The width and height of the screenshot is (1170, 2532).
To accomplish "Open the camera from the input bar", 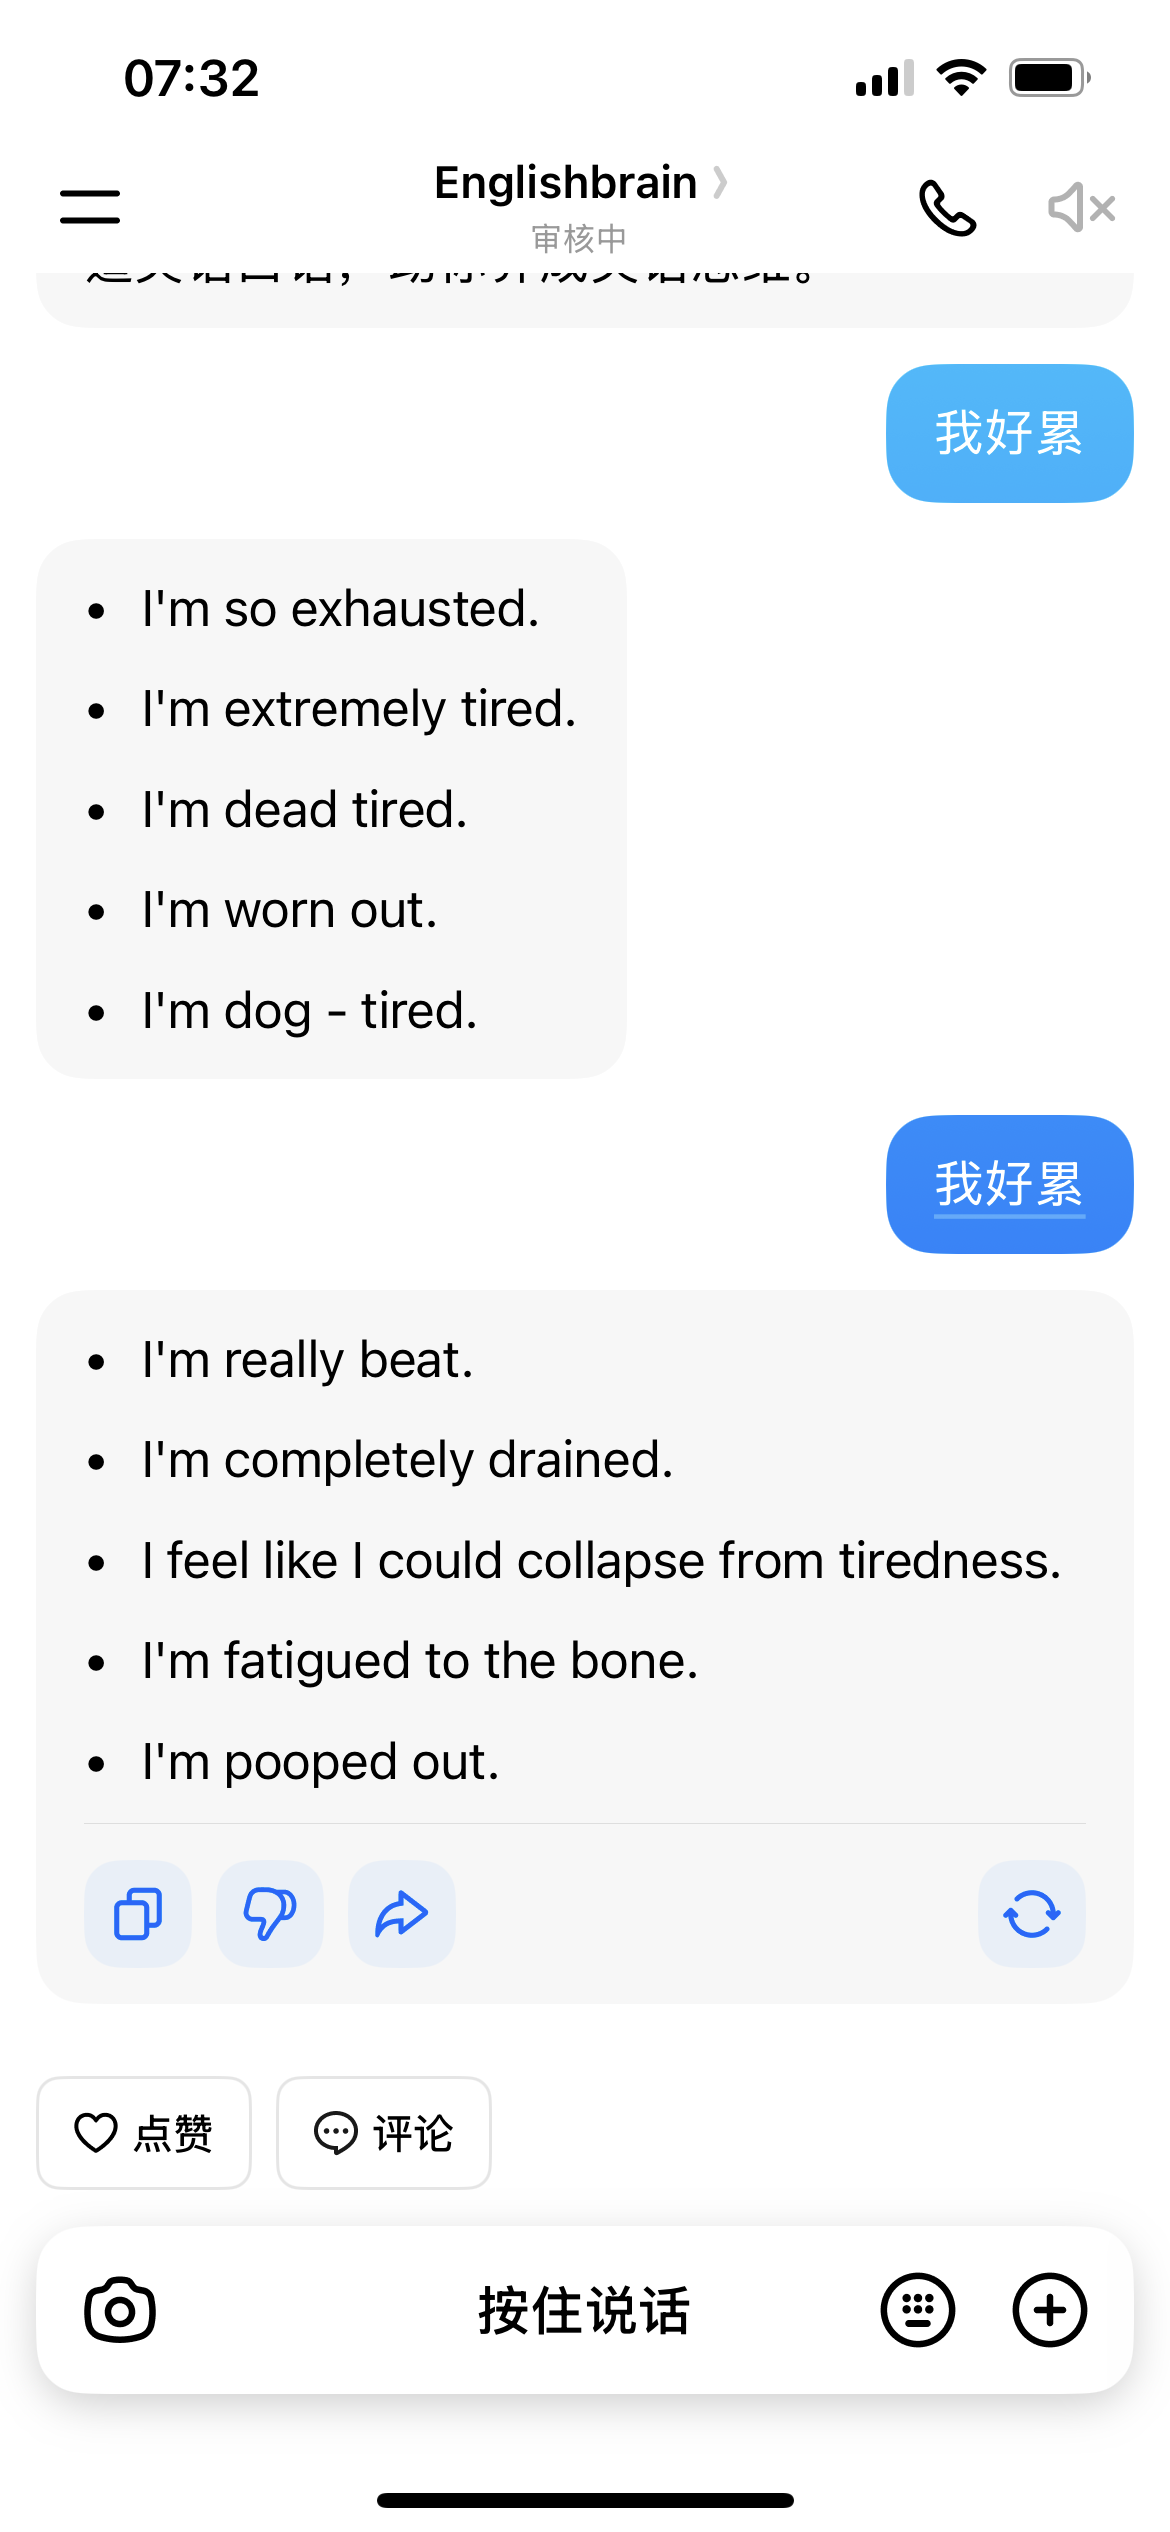I will (x=120, y=2310).
